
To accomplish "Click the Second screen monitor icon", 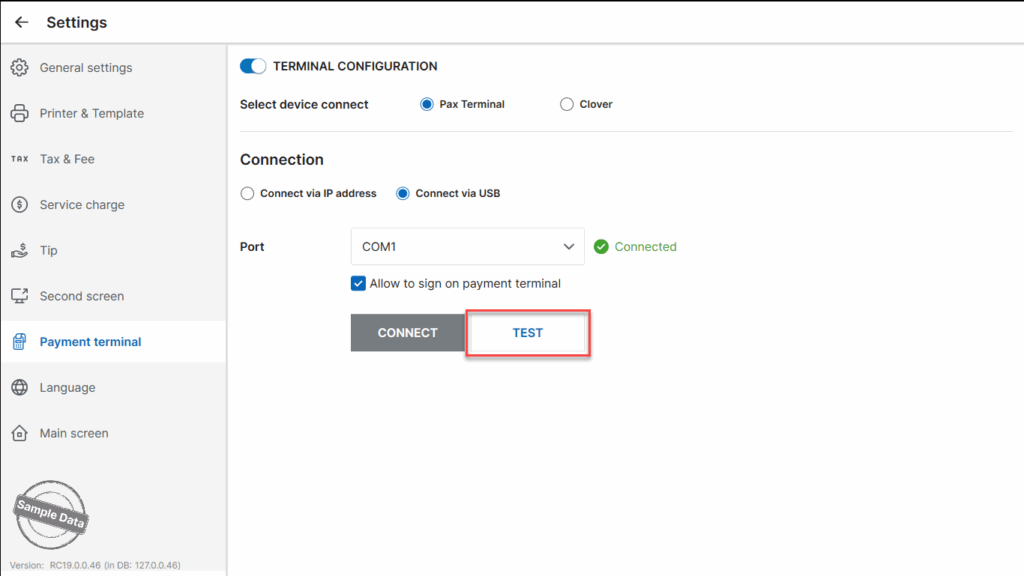I will pyautogui.click(x=20, y=296).
